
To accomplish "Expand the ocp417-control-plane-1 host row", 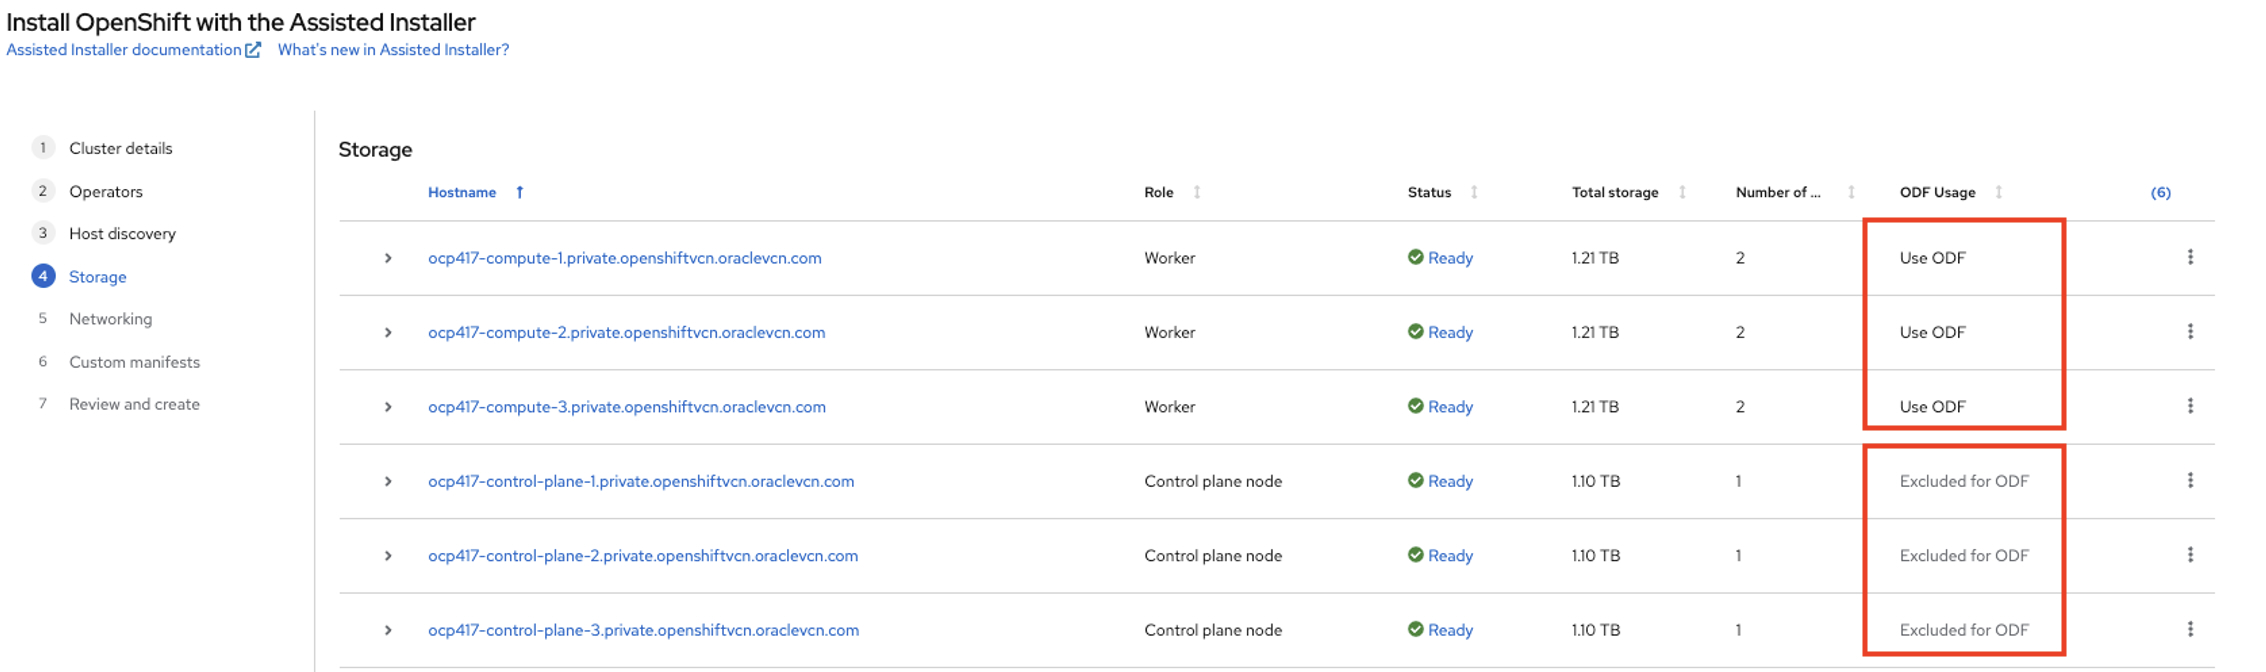I will tap(388, 481).
